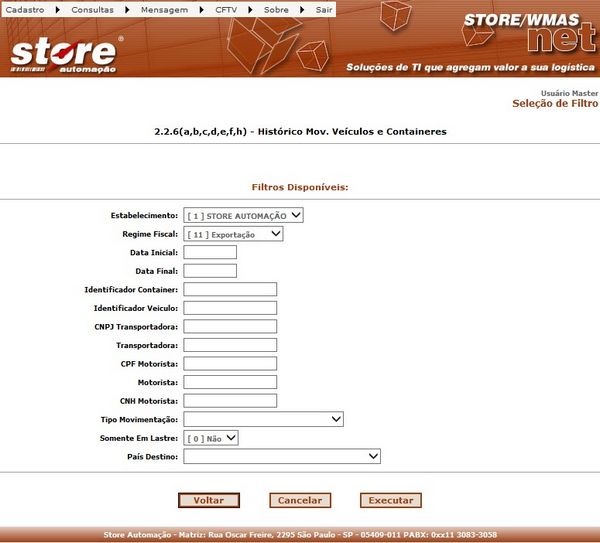This screenshot has height=543, width=600.
Task: Expand the Regime Fiscal dropdown
Action: coord(233,234)
